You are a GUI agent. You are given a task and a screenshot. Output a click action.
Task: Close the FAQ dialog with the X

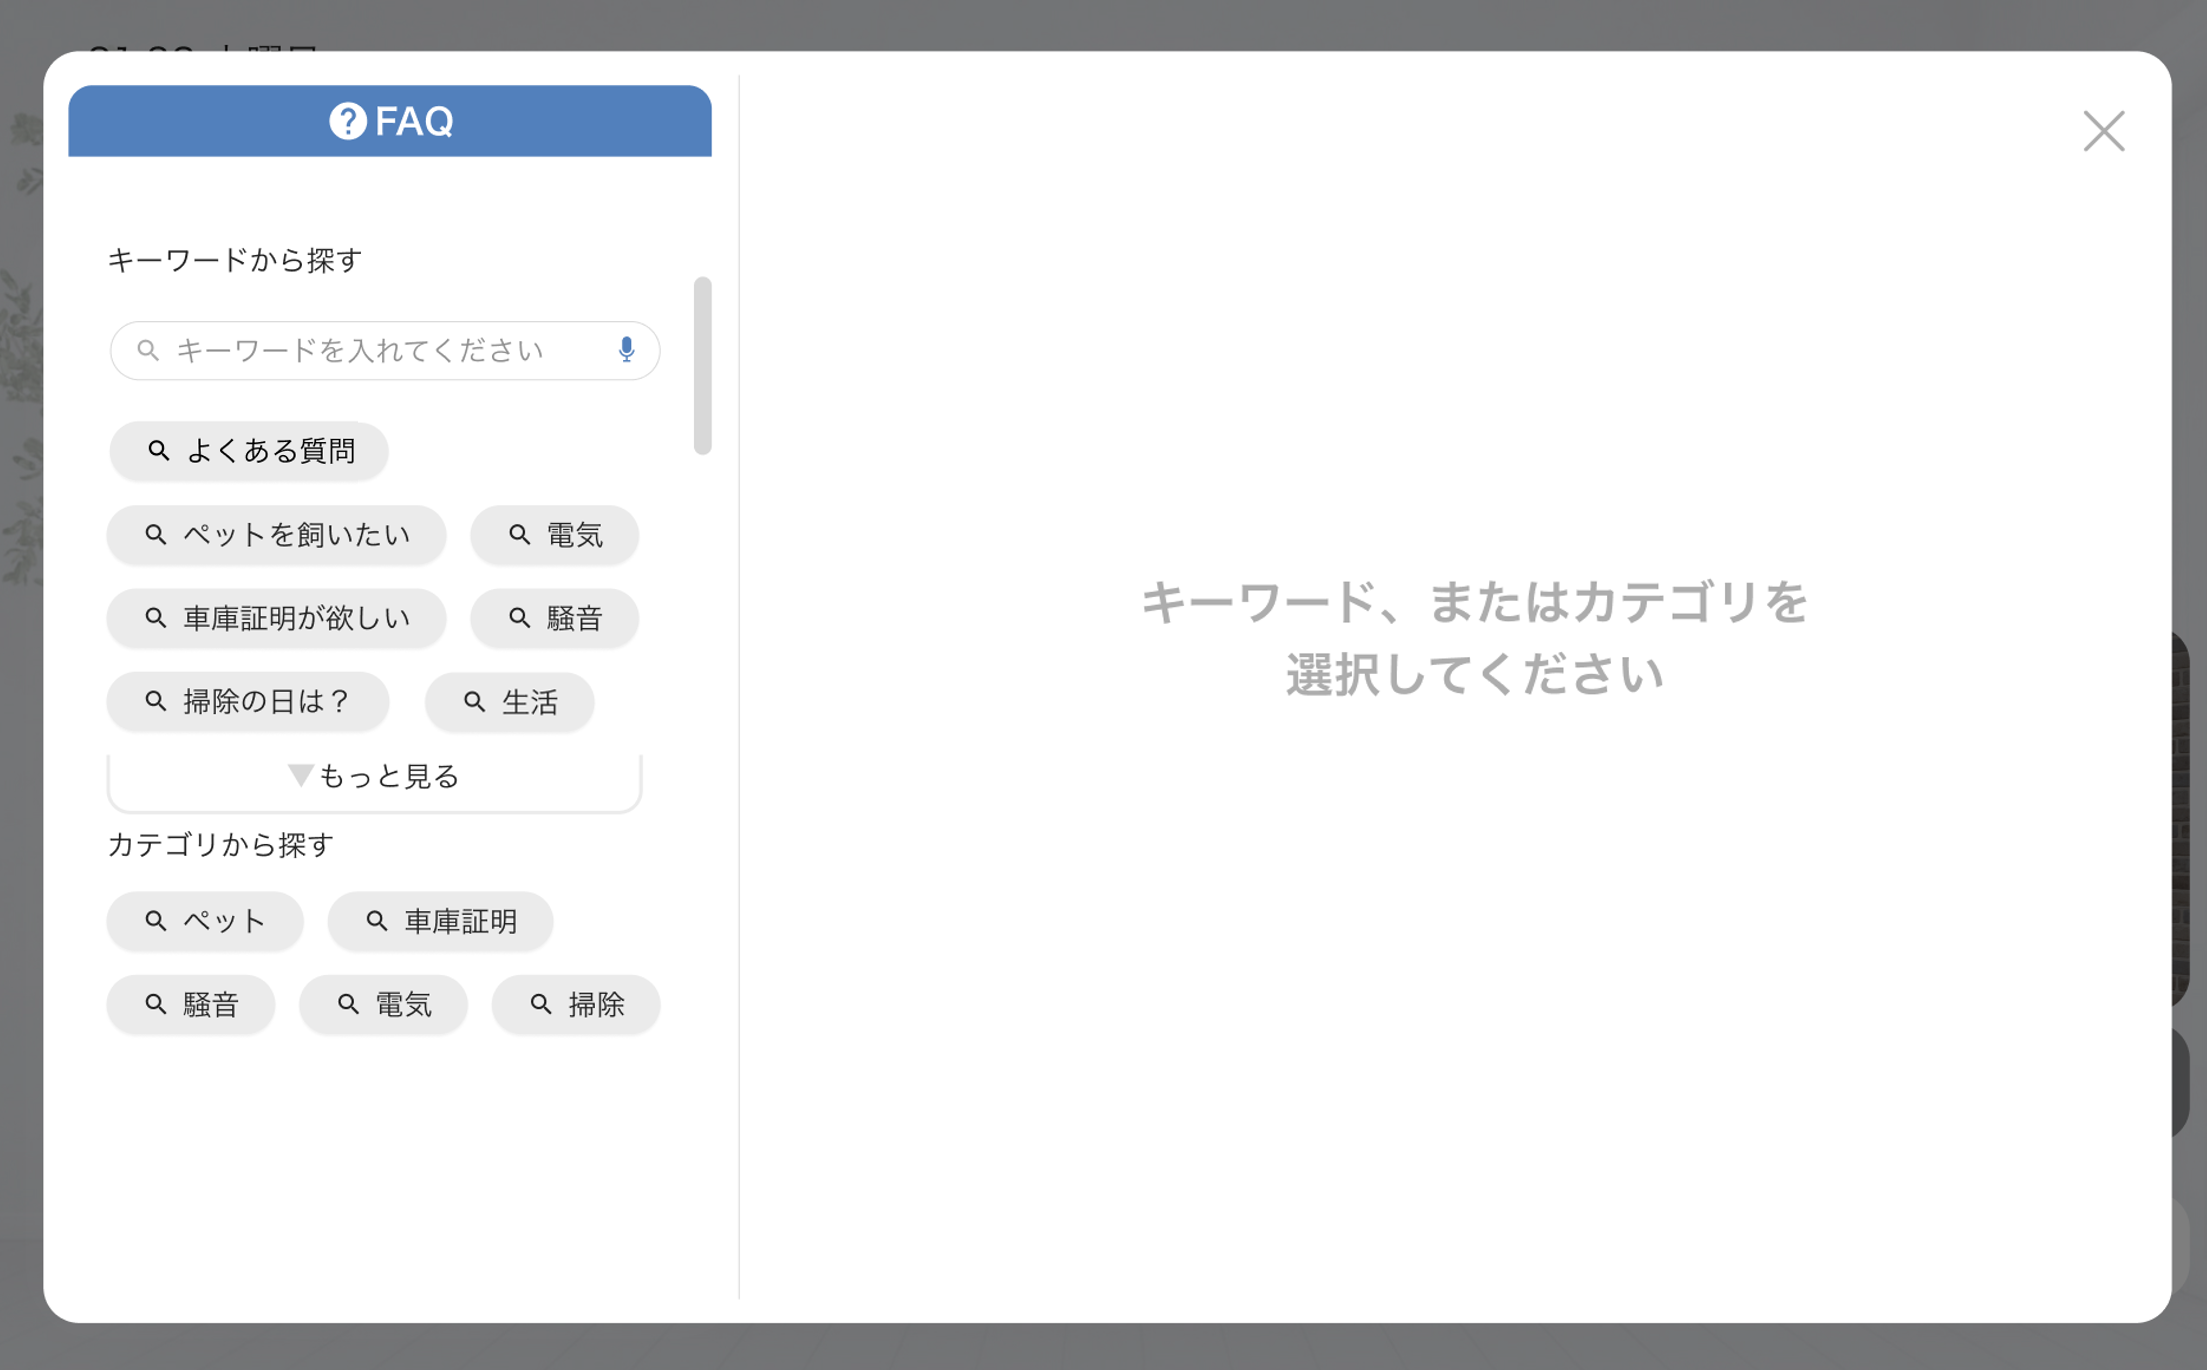[2103, 131]
